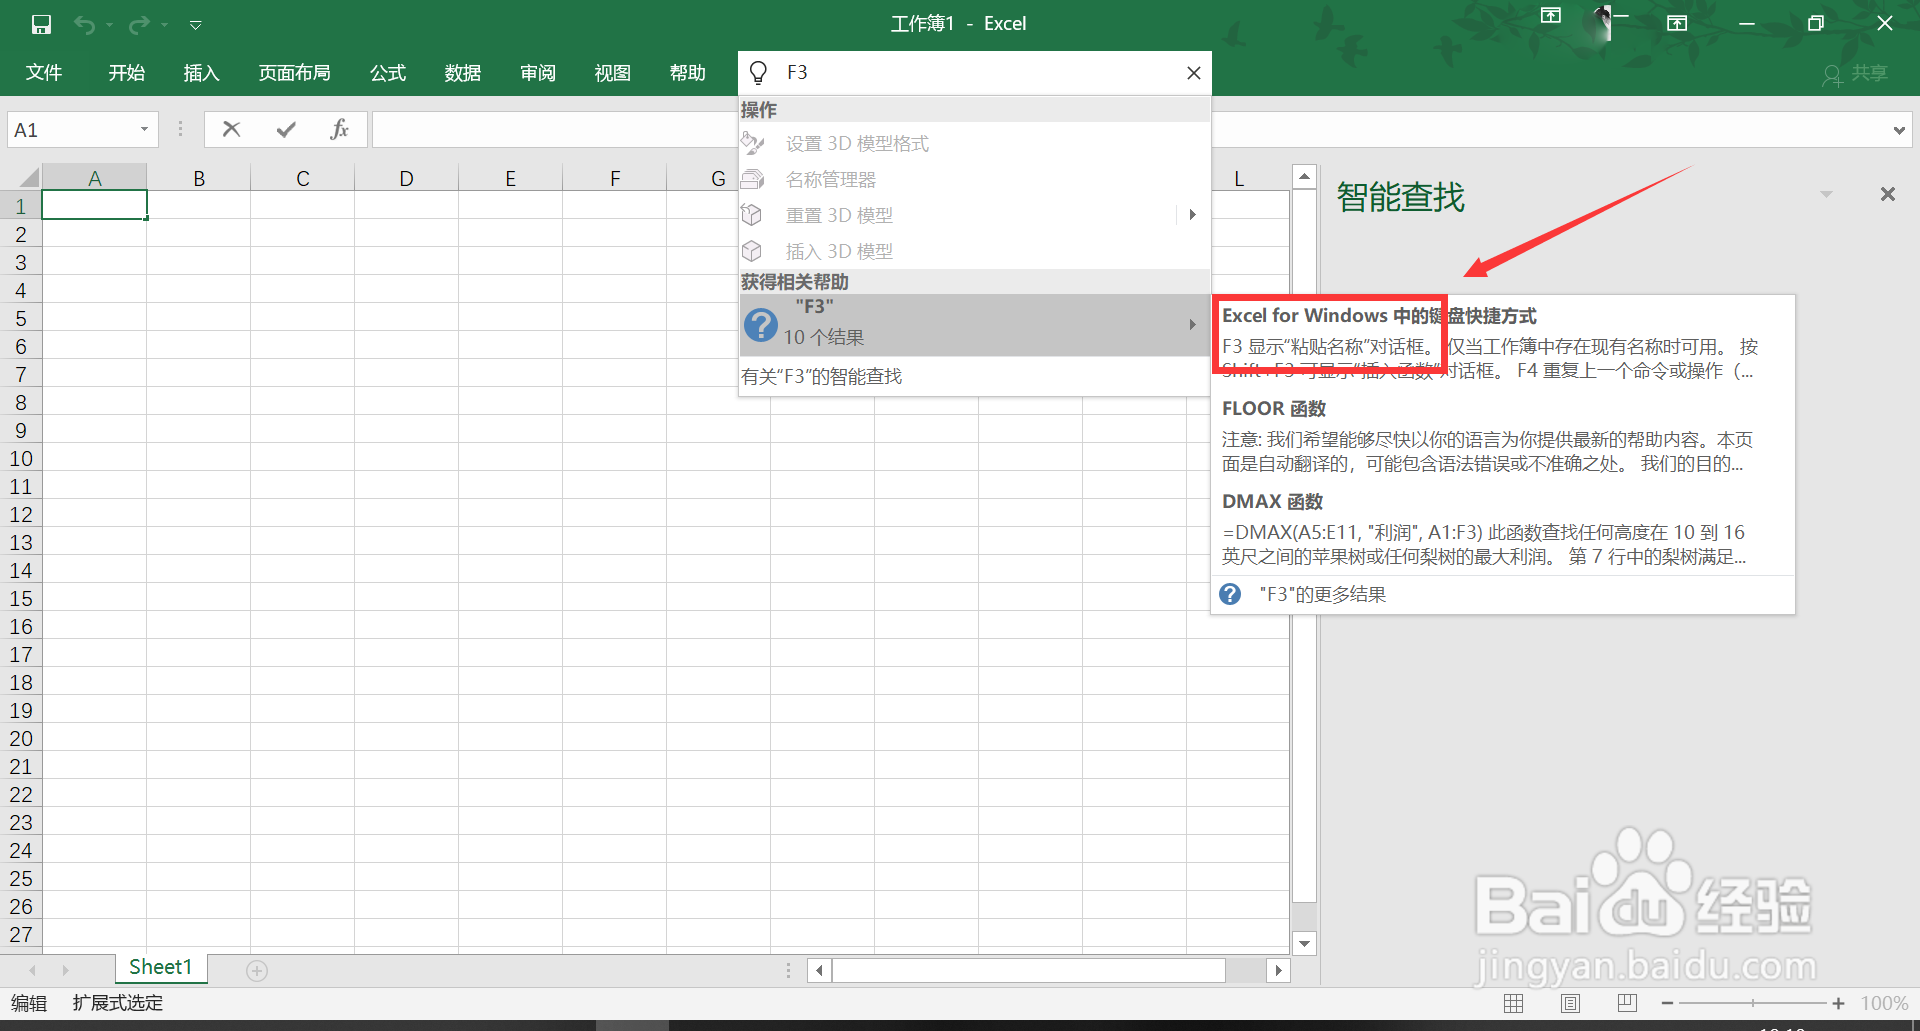Open the Undo history dropdown arrow
Screen dimensions: 1920x1031
pos(109,25)
